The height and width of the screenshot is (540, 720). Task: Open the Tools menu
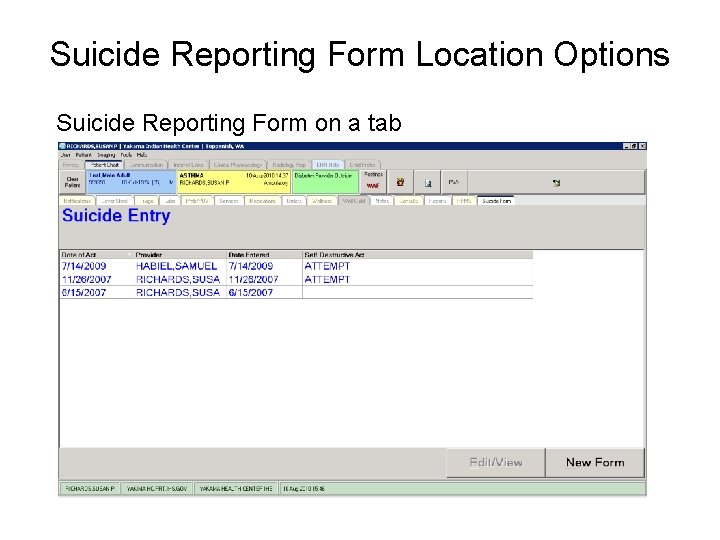tap(126, 155)
